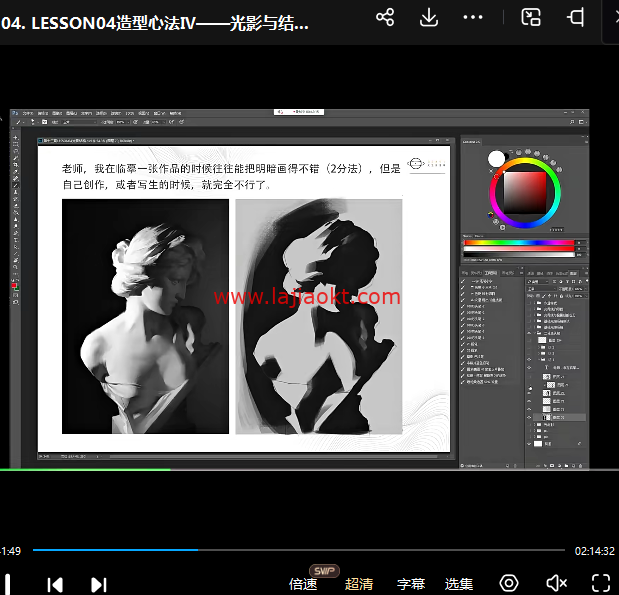Open Photoshop 3D menu

pos(130,113)
